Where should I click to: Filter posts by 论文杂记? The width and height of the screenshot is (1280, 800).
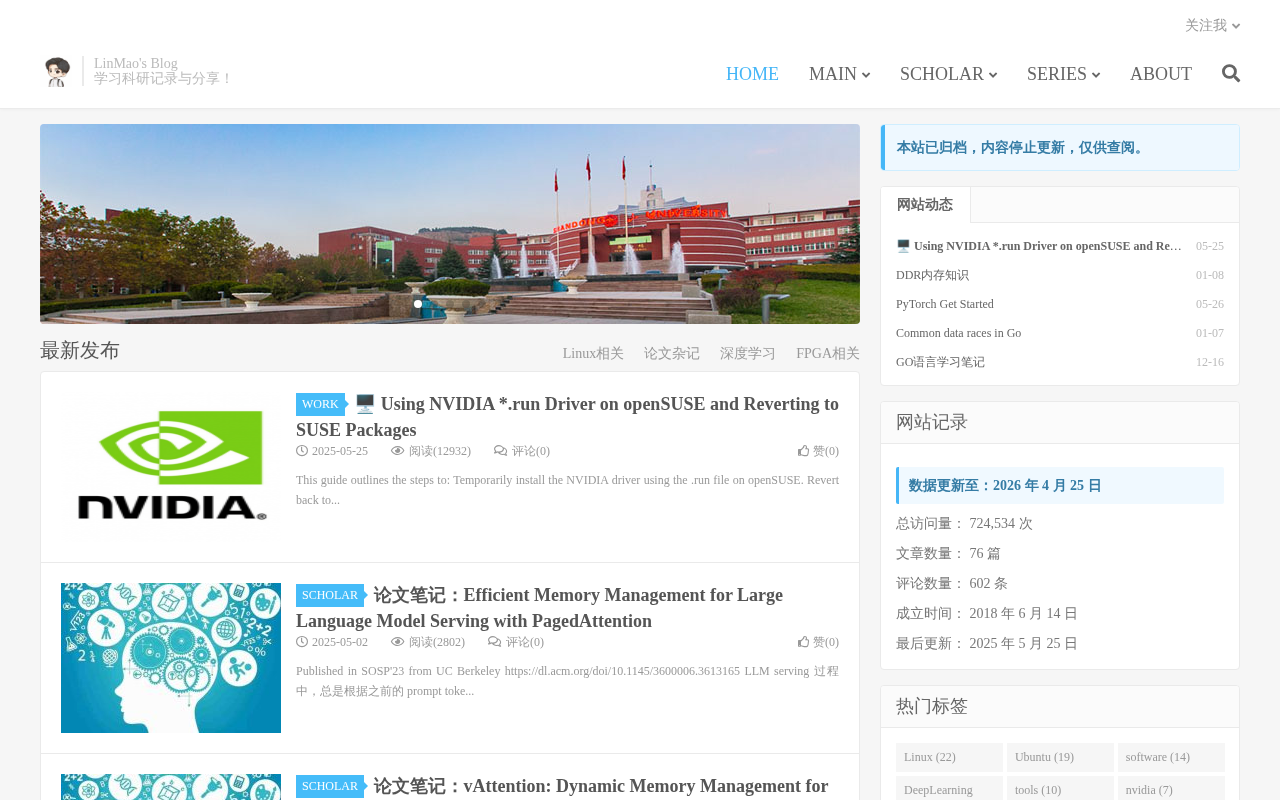[672, 354]
